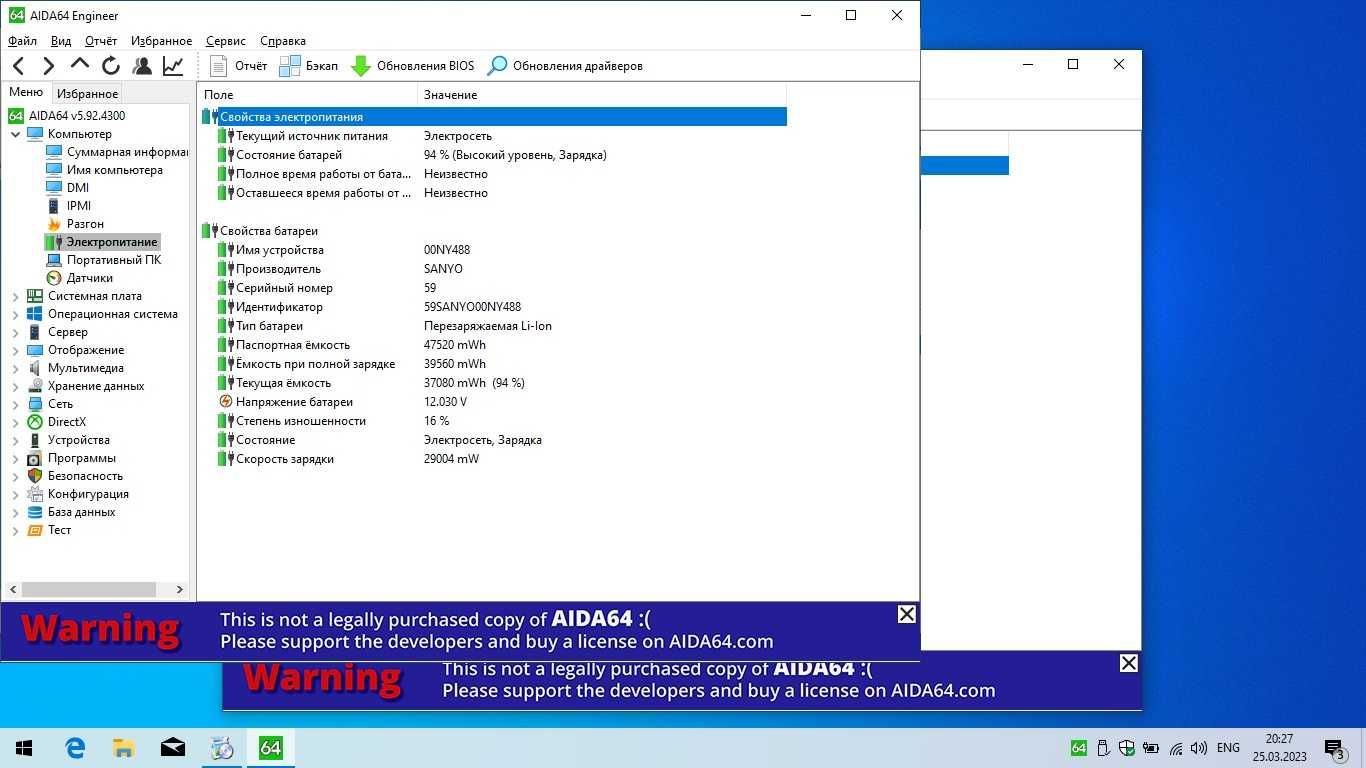
Task: Expand the DirectX tree node
Action: [16, 422]
